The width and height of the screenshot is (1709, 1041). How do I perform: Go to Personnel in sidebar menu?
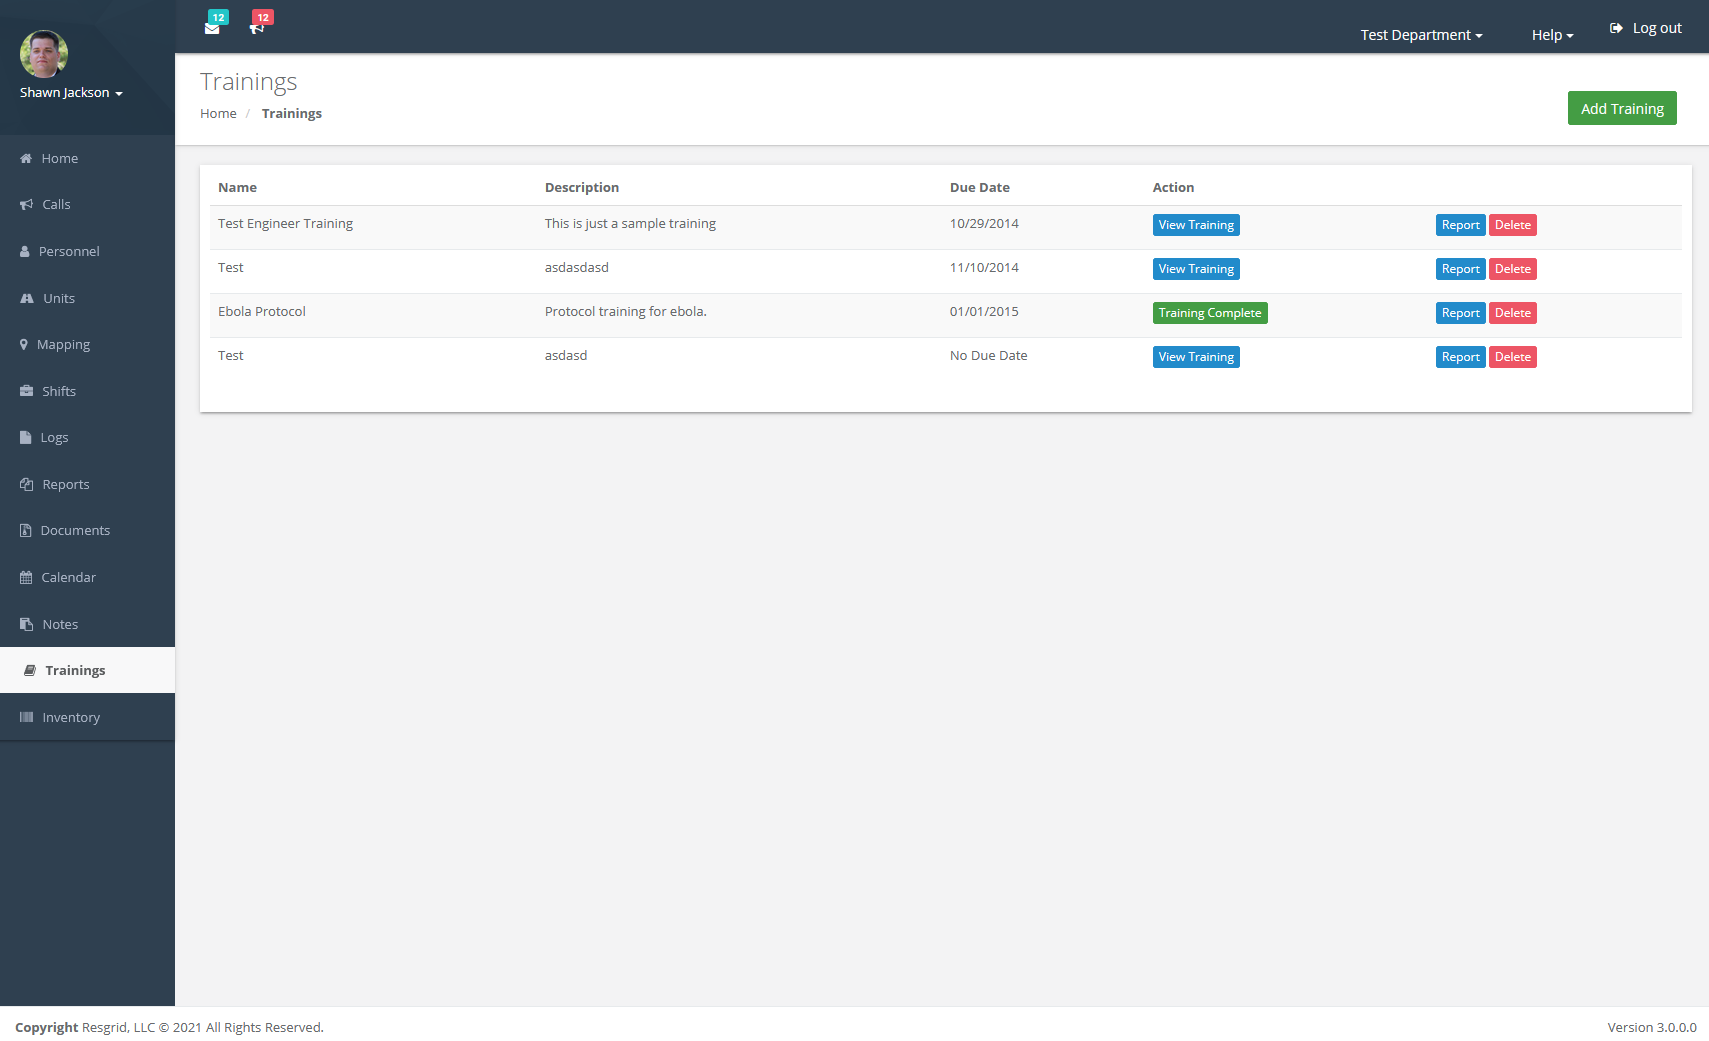pos(69,252)
